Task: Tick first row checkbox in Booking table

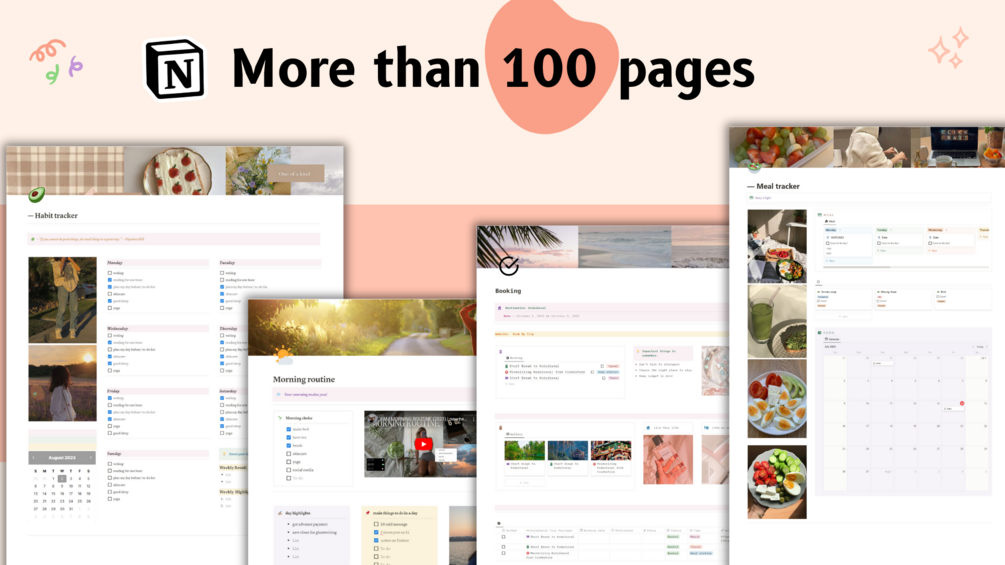Action: pyautogui.click(x=503, y=537)
